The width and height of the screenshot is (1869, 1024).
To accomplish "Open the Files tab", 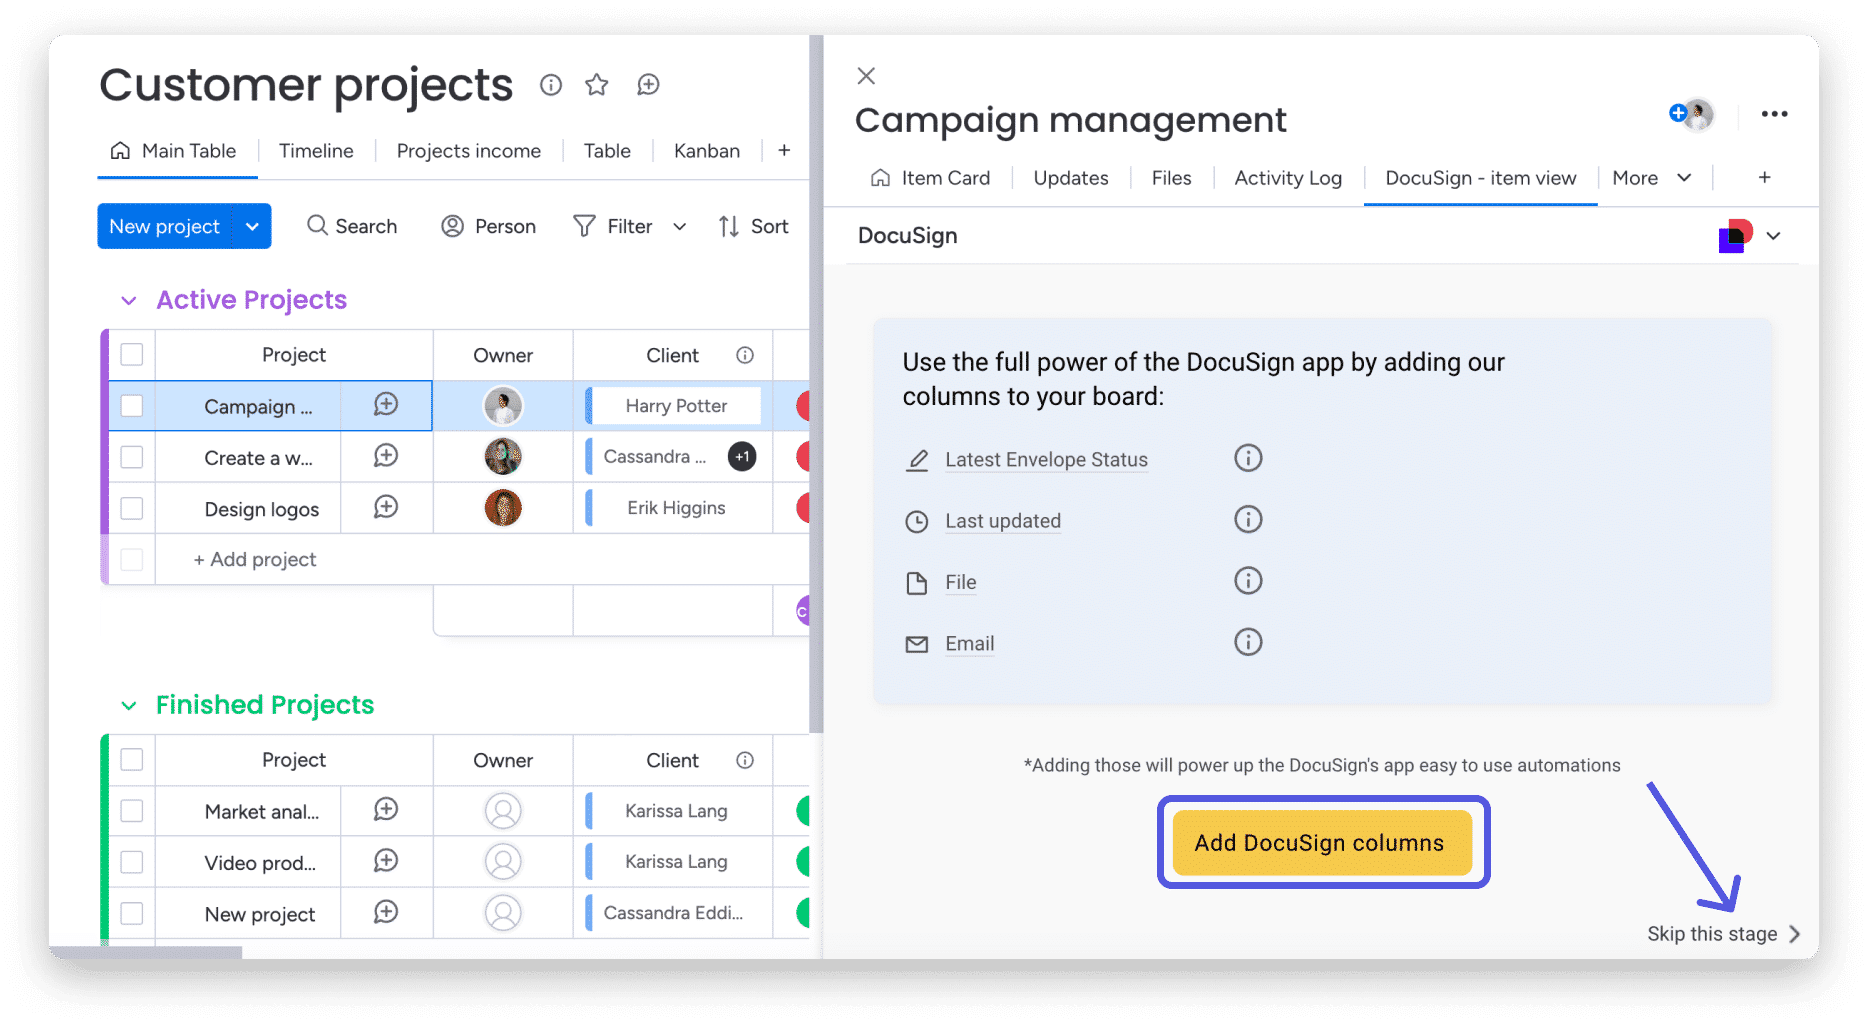I will (x=1171, y=178).
